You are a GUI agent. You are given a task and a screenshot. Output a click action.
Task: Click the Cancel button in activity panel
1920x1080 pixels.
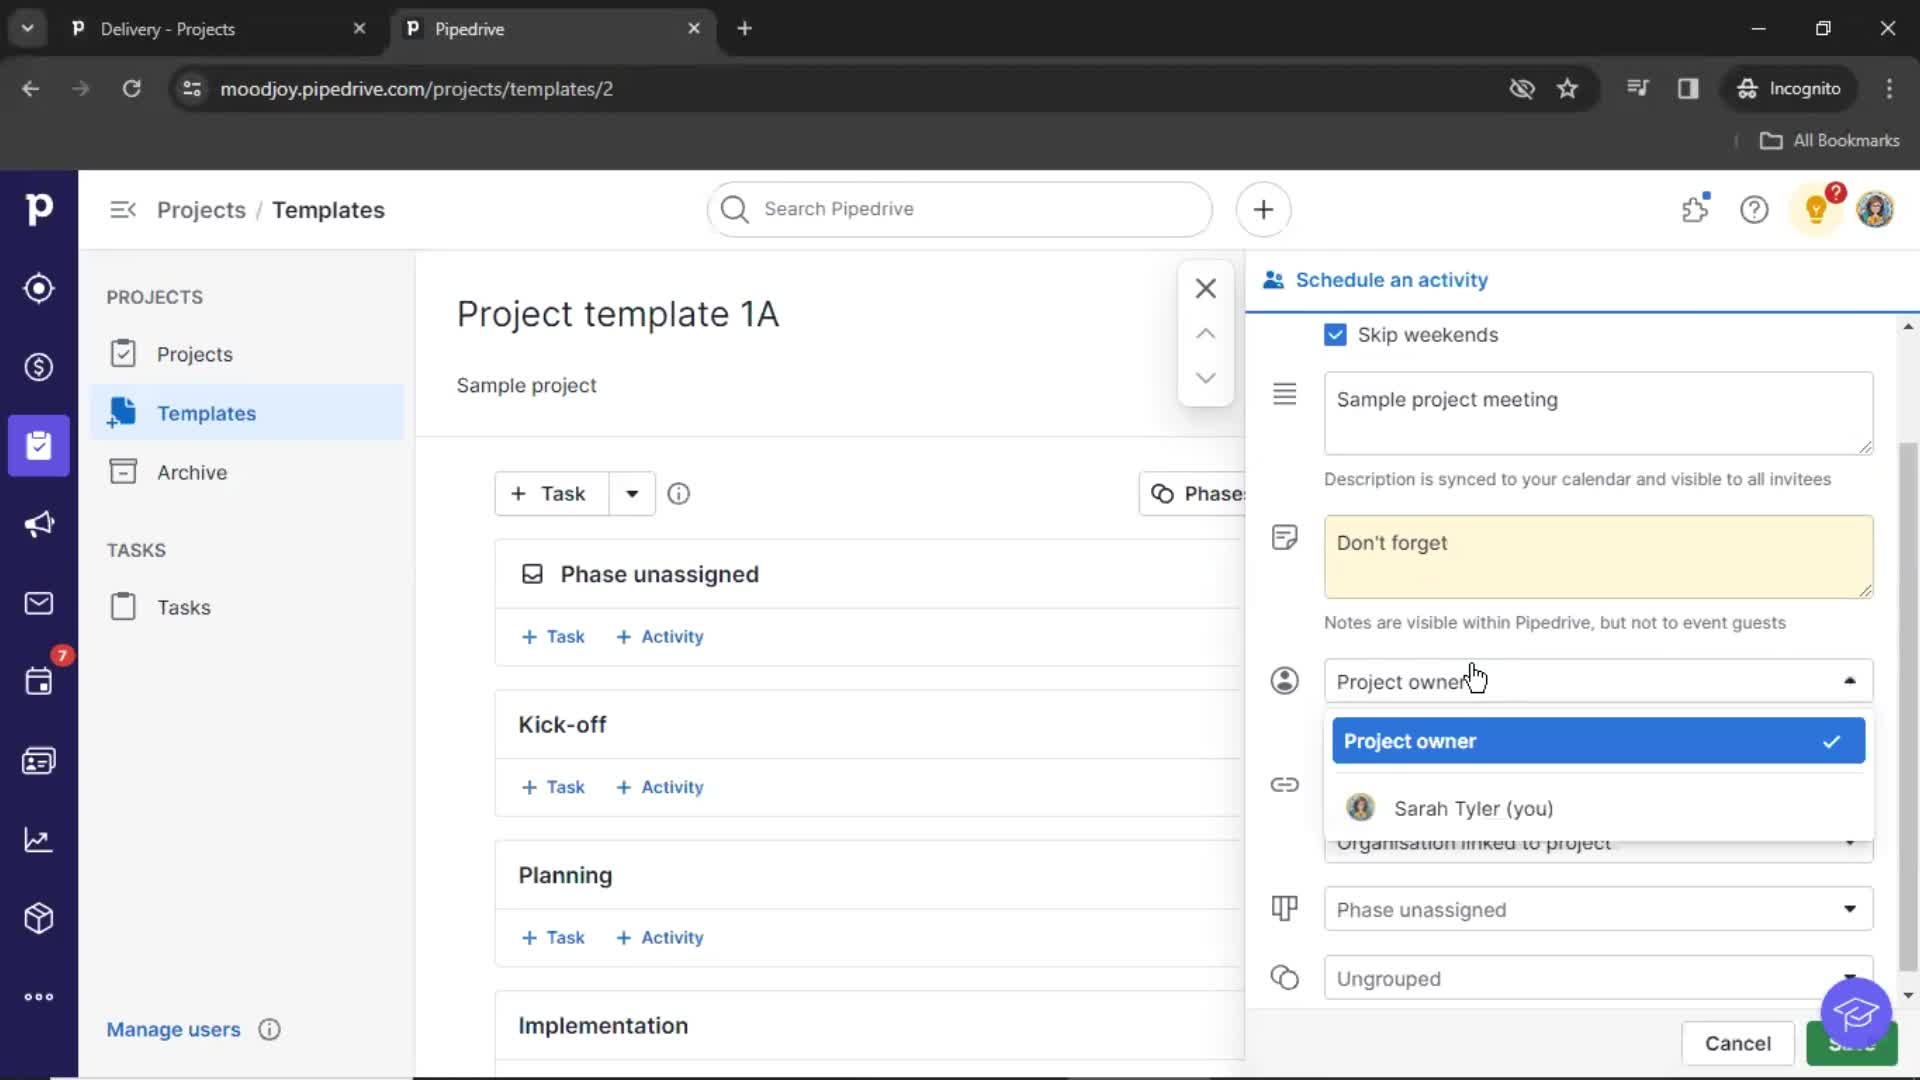(x=1738, y=1043)
